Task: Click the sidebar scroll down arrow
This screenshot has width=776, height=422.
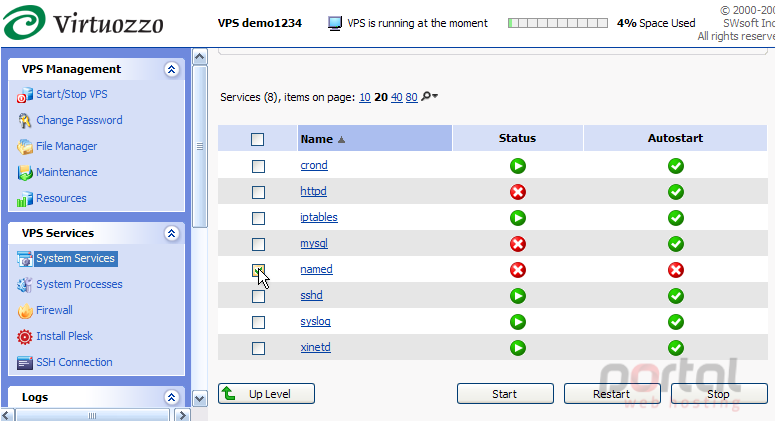Action: coord(199,398)
